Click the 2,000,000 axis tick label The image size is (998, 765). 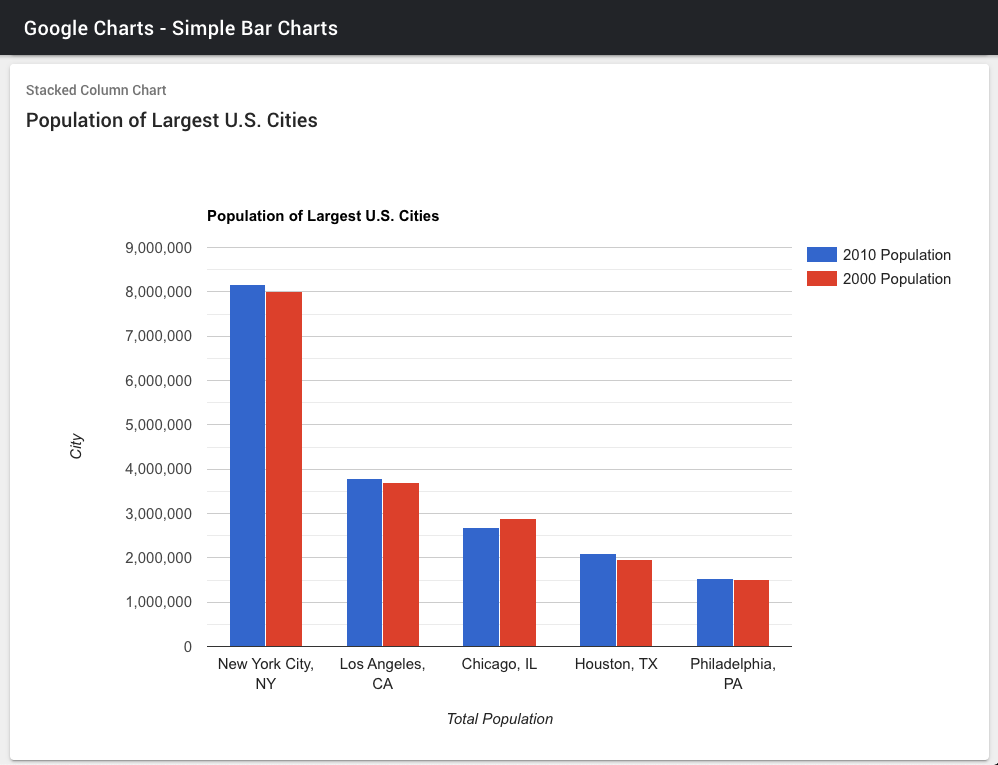coord(158,558)
